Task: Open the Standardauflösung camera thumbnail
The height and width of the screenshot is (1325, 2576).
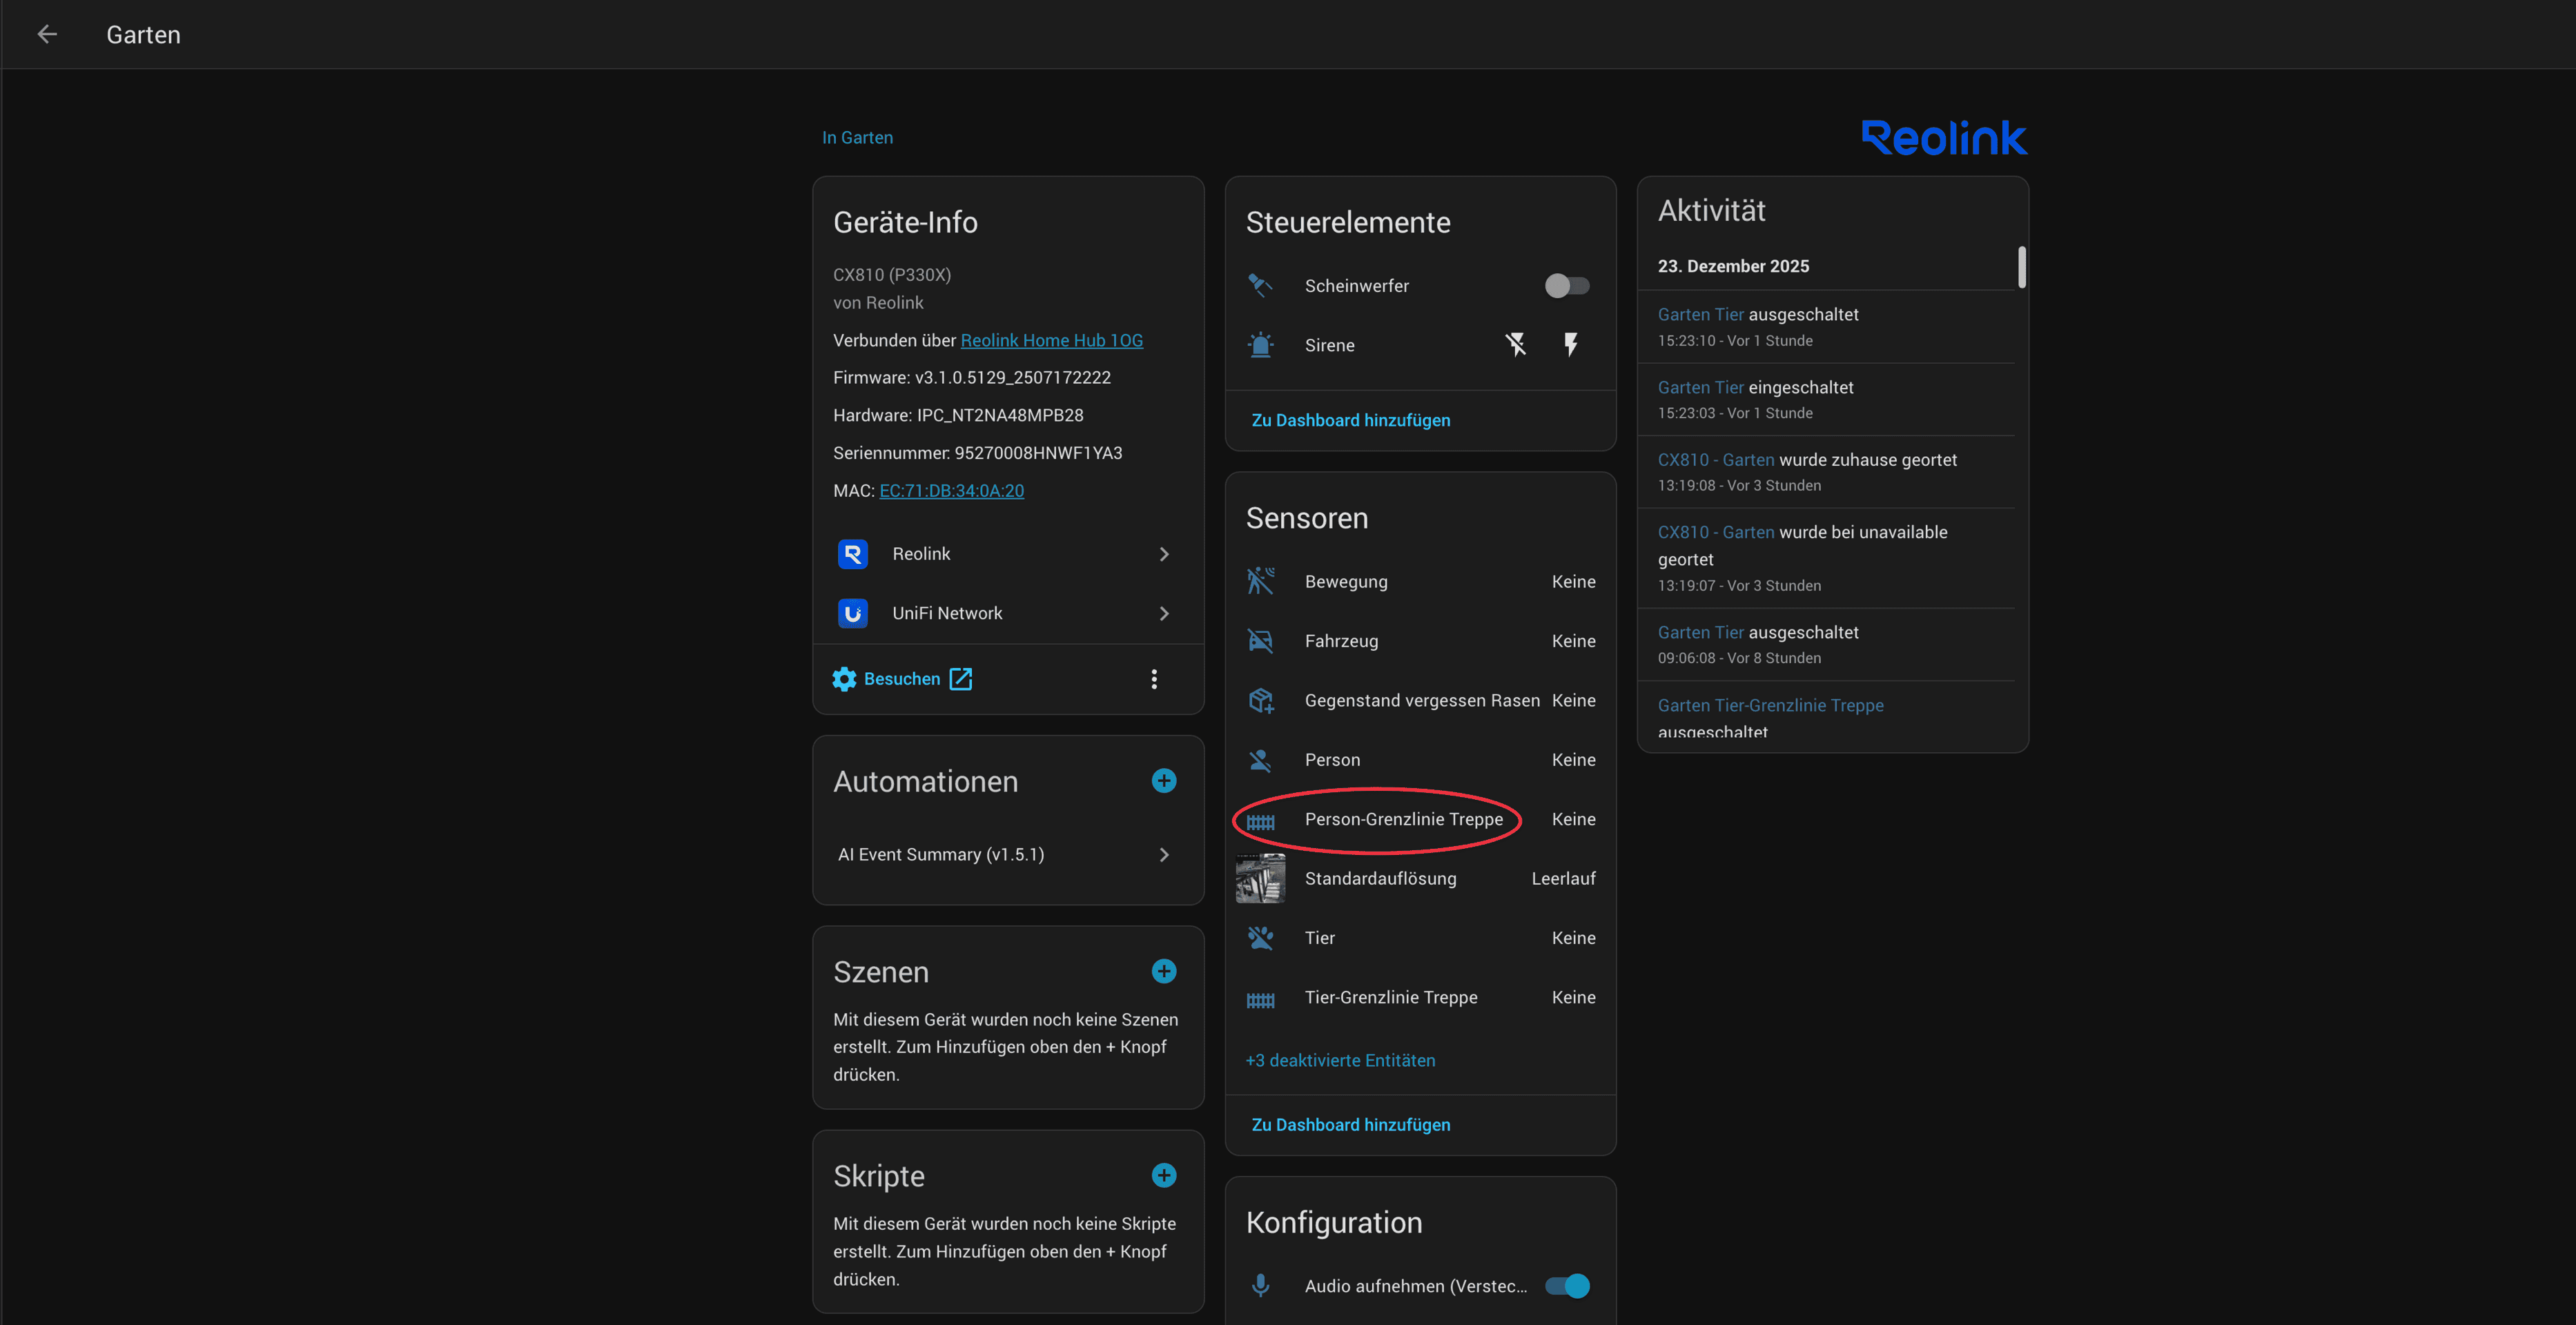Action: 1260,878
